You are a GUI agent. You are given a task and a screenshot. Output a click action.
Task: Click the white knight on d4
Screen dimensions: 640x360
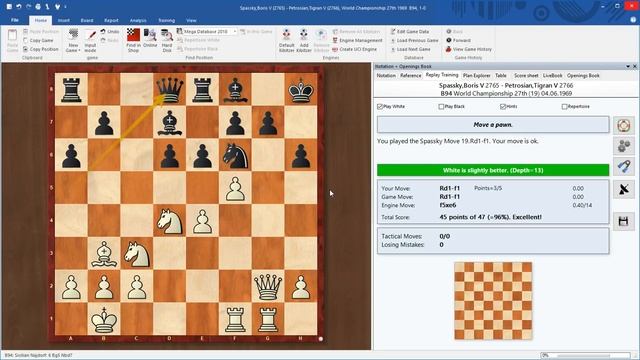(169, 221)
